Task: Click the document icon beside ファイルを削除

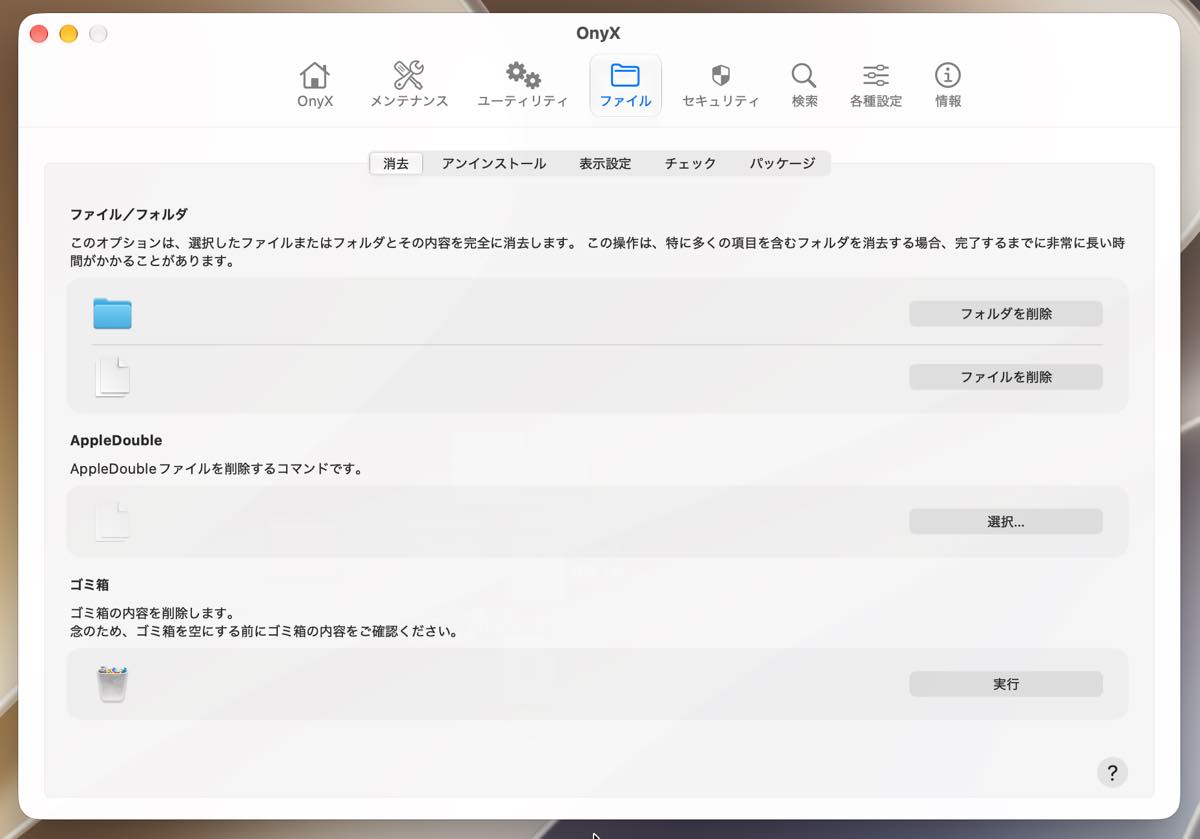Action: click(x=112, y=377)
